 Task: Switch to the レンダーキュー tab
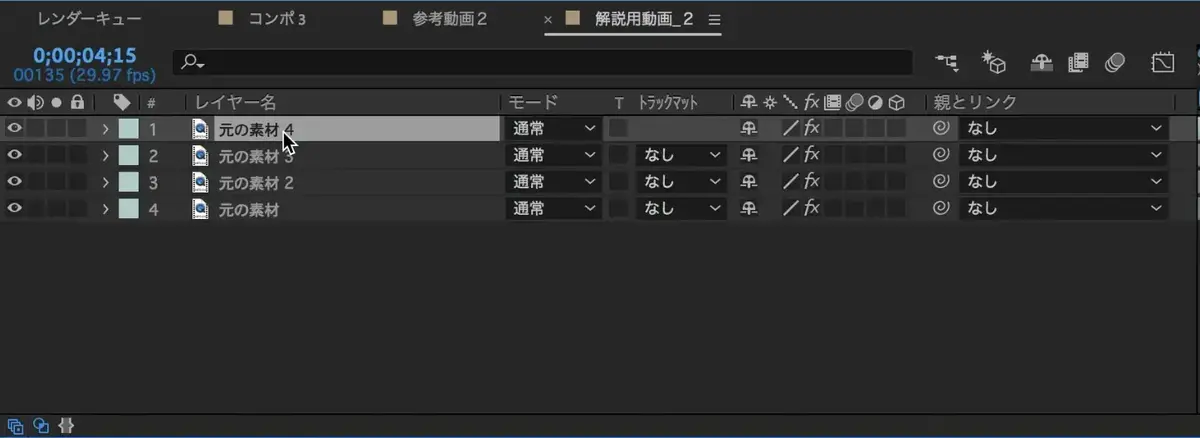[89, 19]
